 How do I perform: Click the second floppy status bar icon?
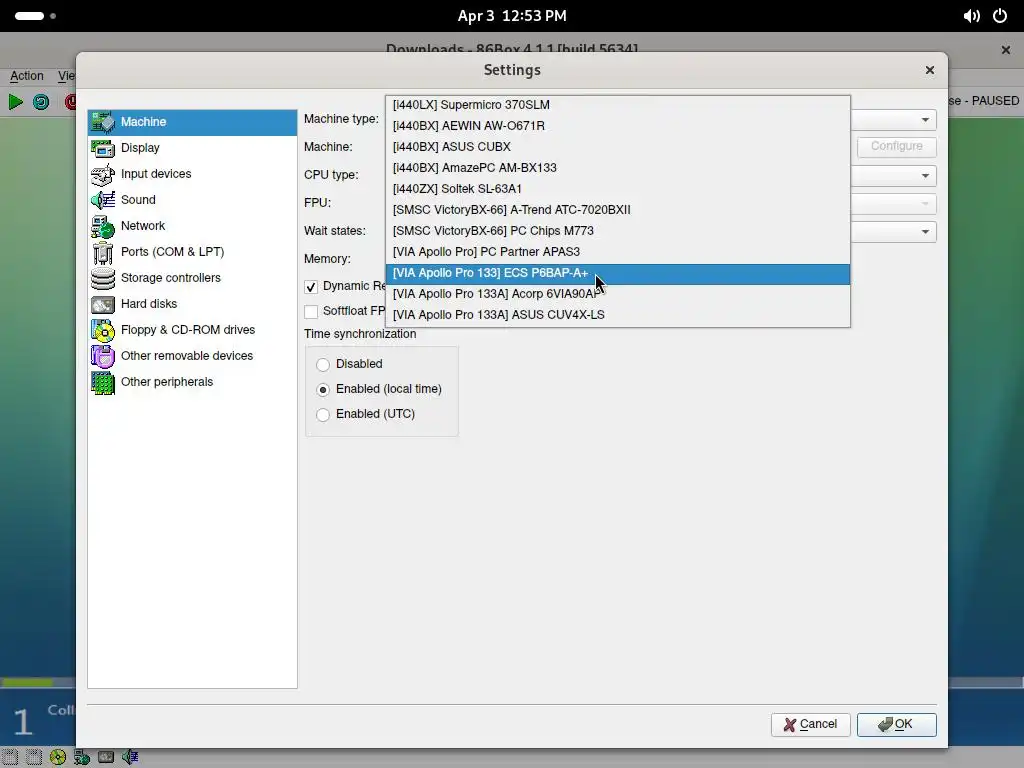33,757
